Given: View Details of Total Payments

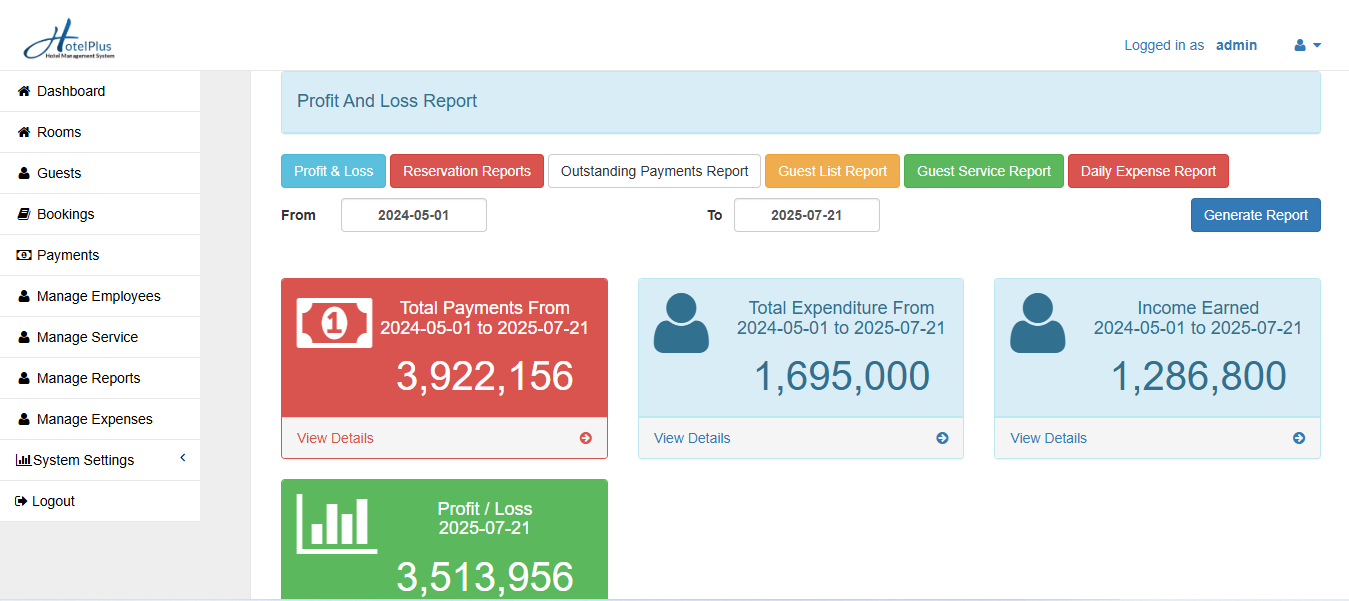Looking at the screenshot, I should 335,438.
